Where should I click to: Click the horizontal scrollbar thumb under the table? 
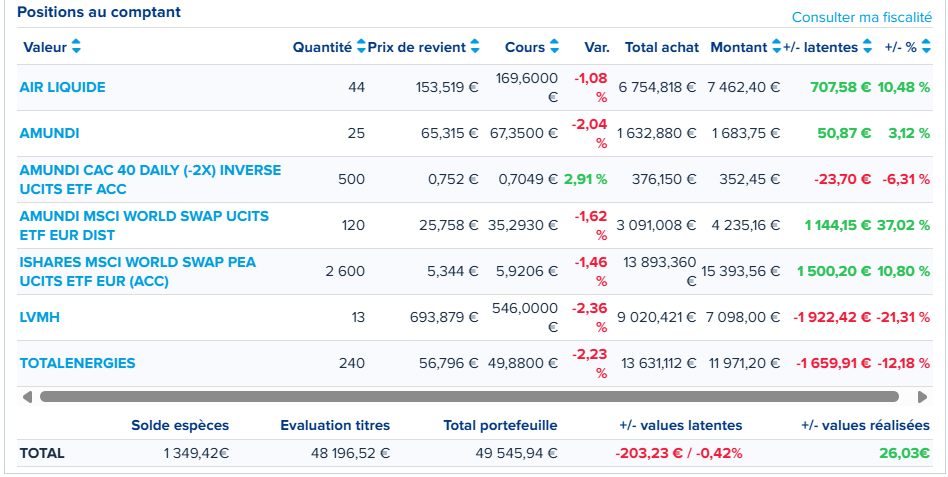coord(470,397)
